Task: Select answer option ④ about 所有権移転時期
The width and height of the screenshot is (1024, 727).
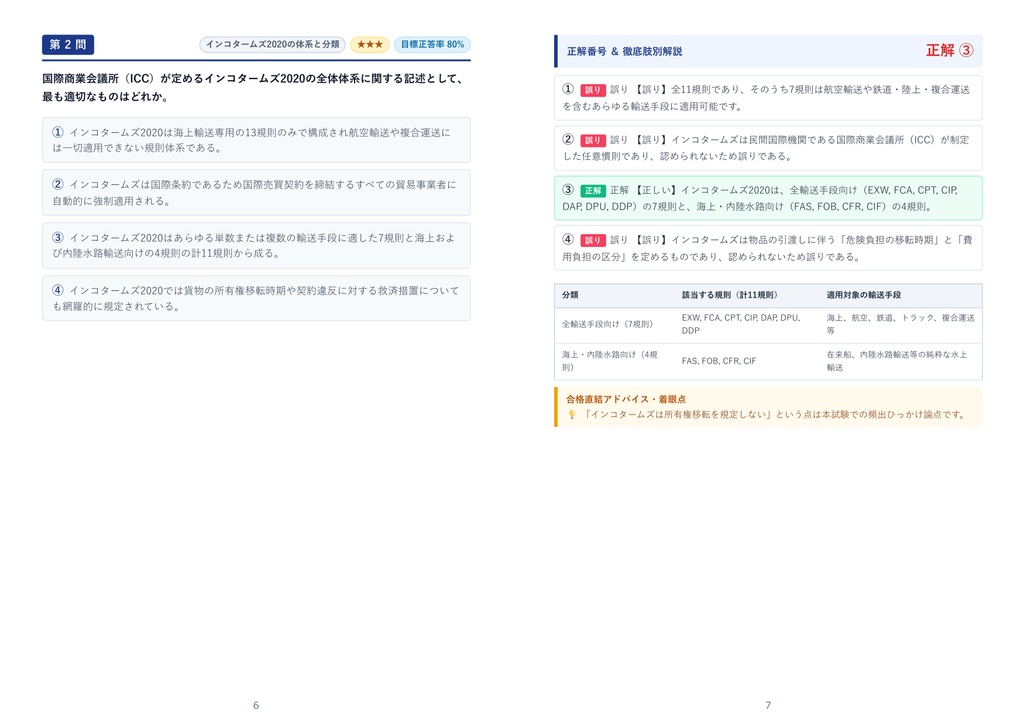Action: pyautogui.click(x=256, y=299)
